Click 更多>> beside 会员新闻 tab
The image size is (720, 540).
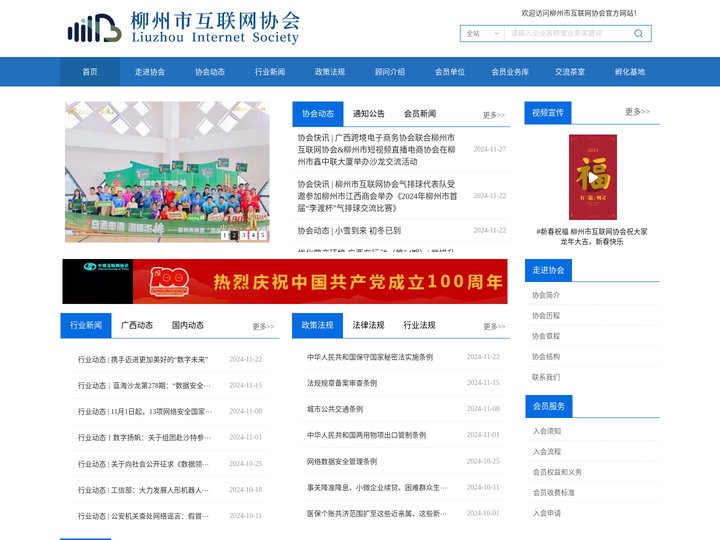click(494, 115)
